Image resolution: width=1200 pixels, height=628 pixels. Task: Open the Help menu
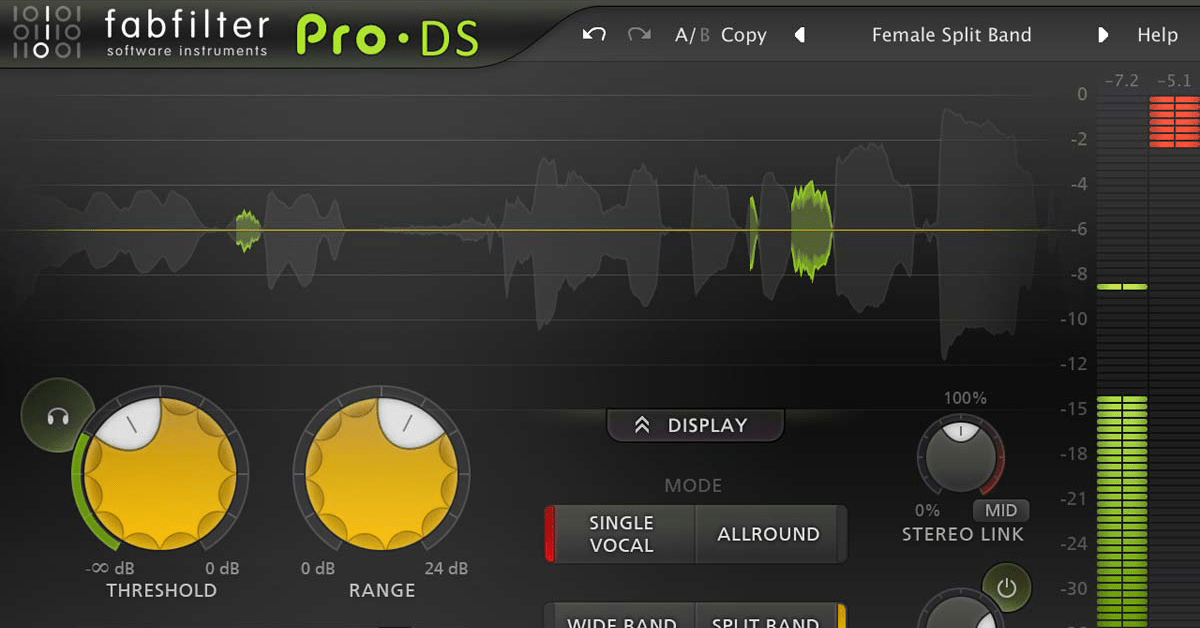[1159, 34]
